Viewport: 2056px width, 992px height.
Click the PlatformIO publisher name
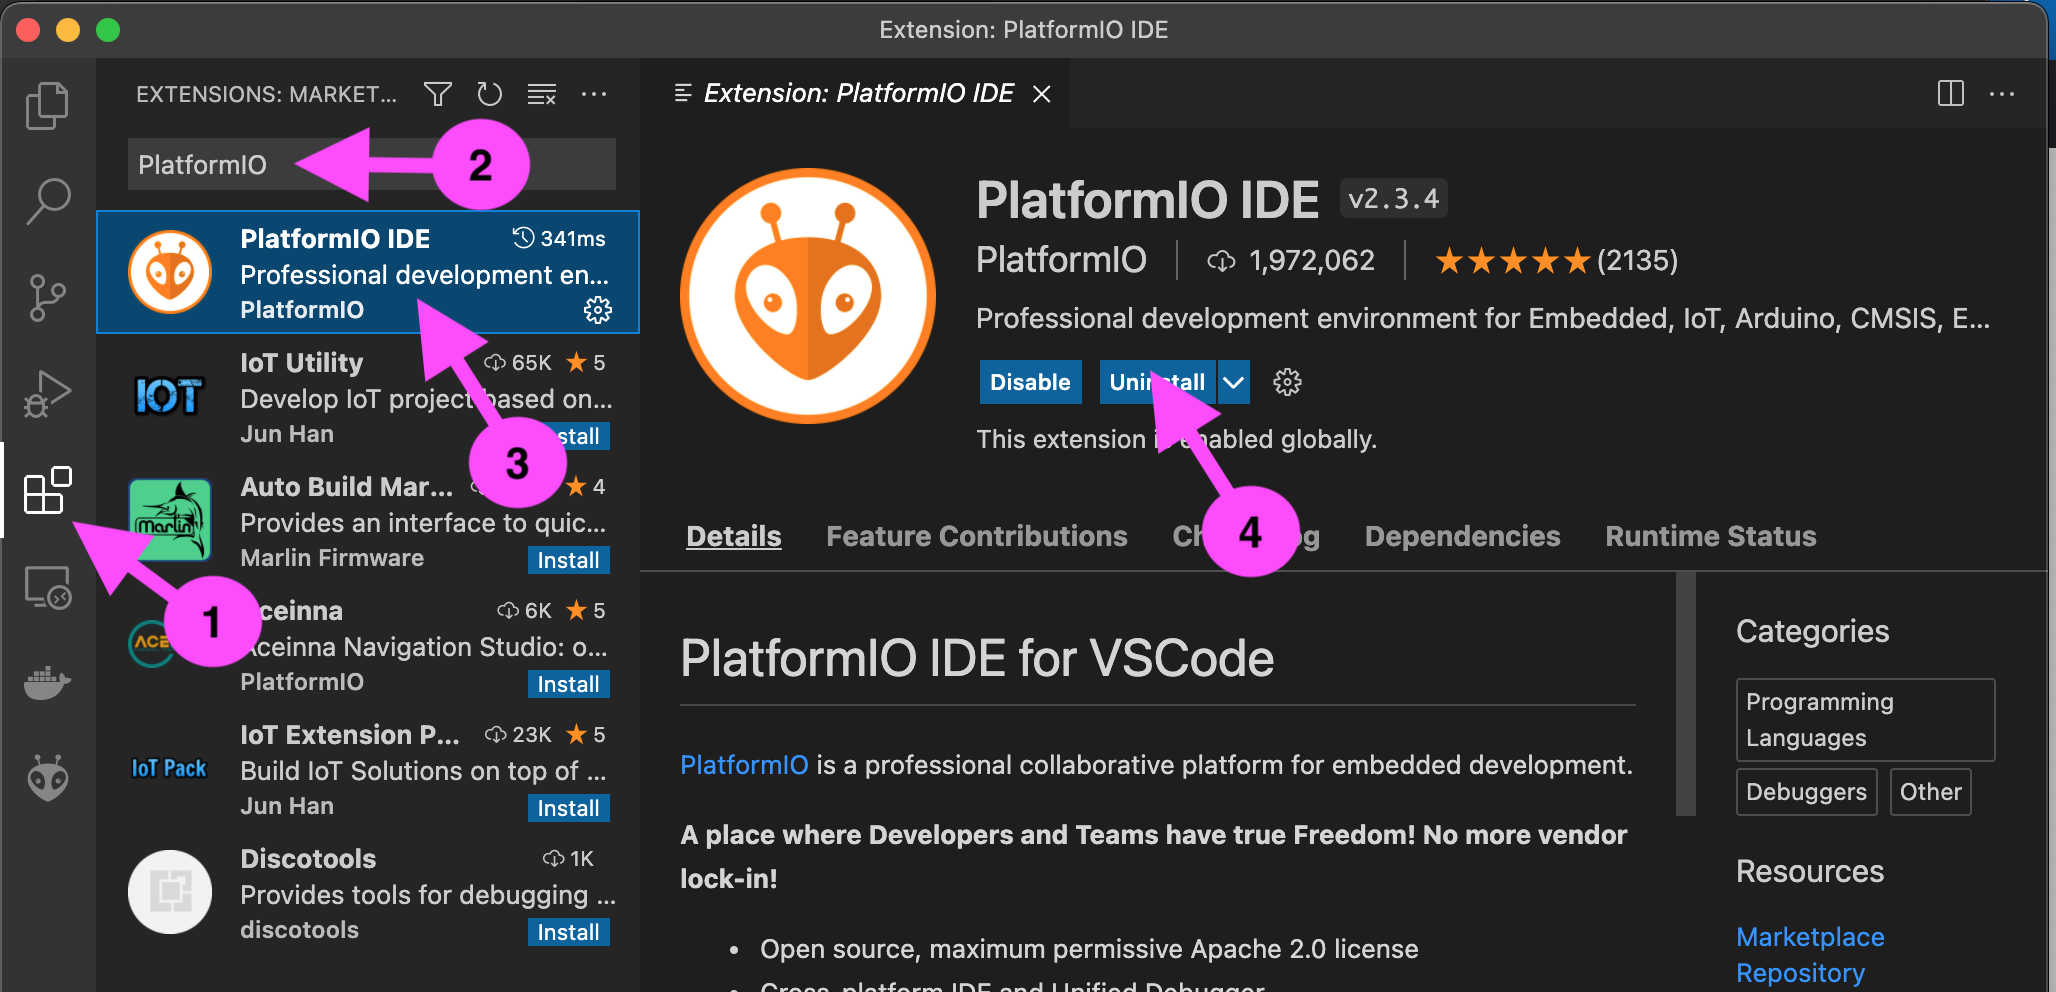click(x=1061, y=260)
